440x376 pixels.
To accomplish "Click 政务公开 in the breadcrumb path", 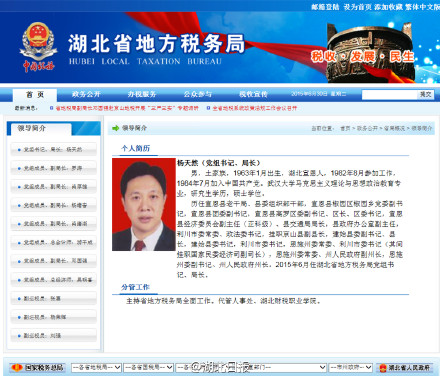I will 367,128.
